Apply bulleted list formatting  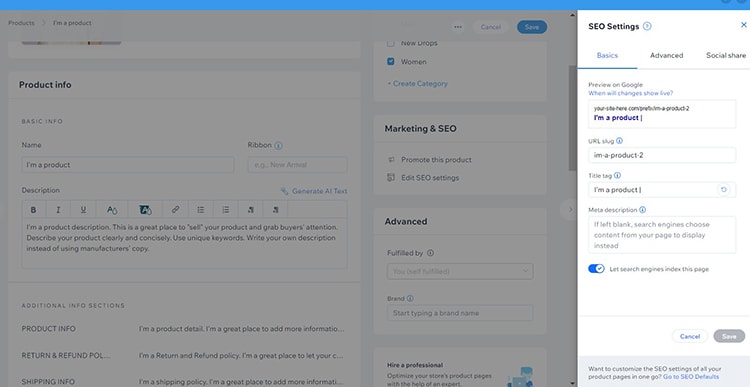(200, 210)
